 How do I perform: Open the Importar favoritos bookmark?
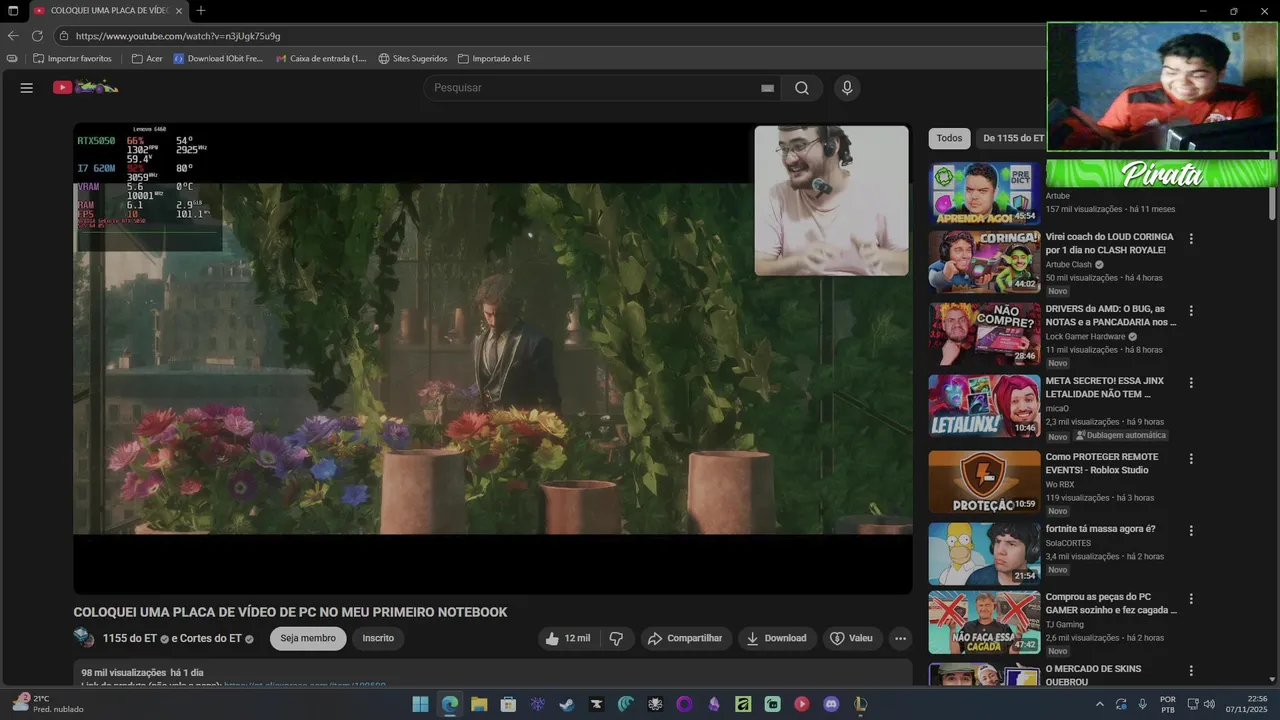coord(72,59)
